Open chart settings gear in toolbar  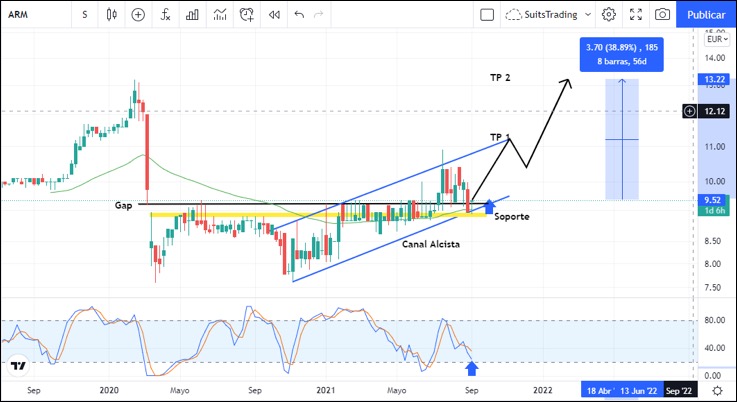[609, 15]
